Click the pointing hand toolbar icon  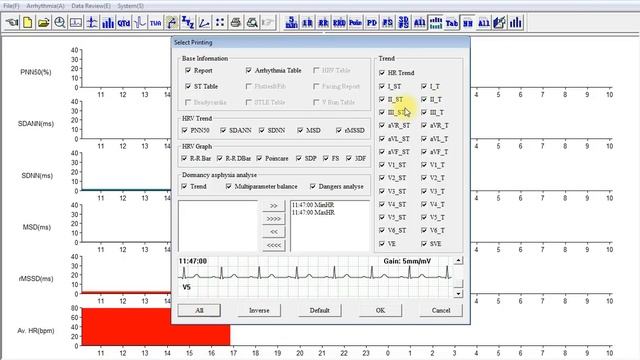12,22
